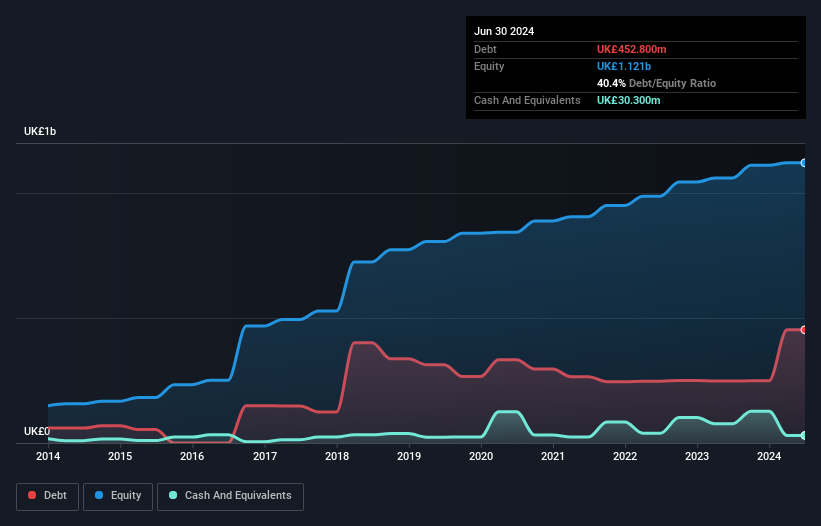This screenshot has height=526, width=821.
Task: Click the UK£452.800m debt value
Action: point(631,49)
